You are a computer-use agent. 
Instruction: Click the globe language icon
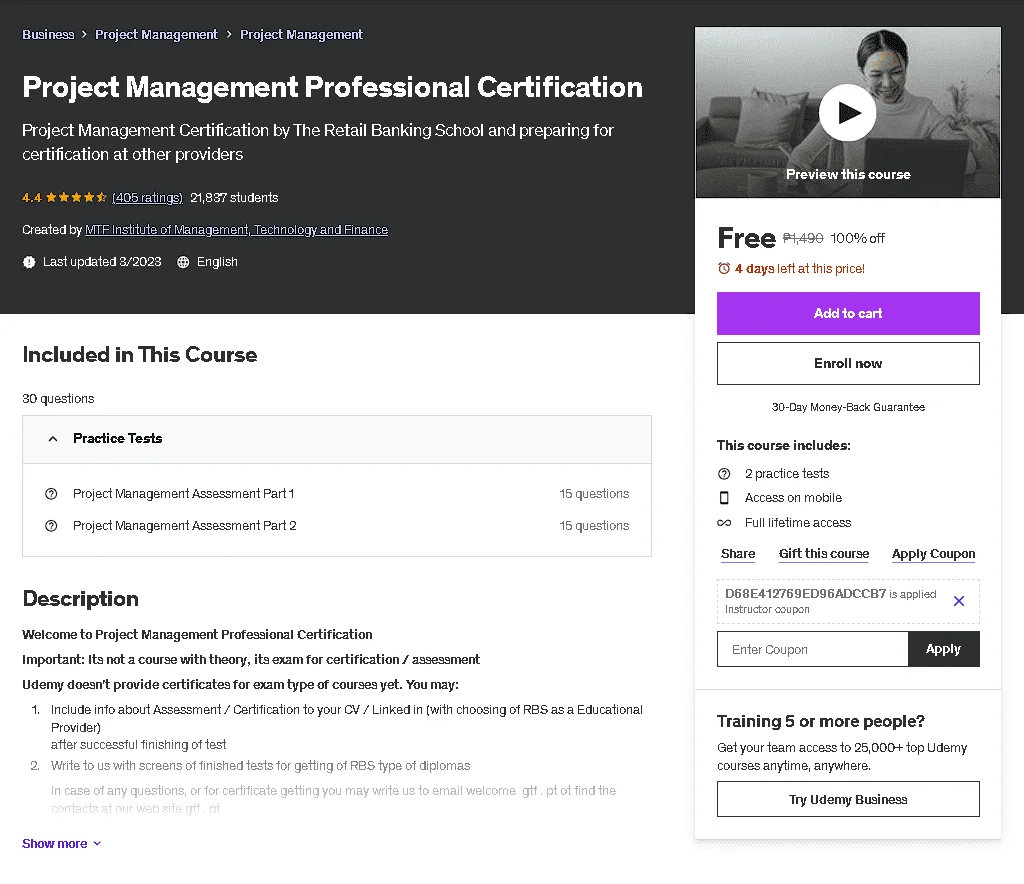tap(183, 262)
